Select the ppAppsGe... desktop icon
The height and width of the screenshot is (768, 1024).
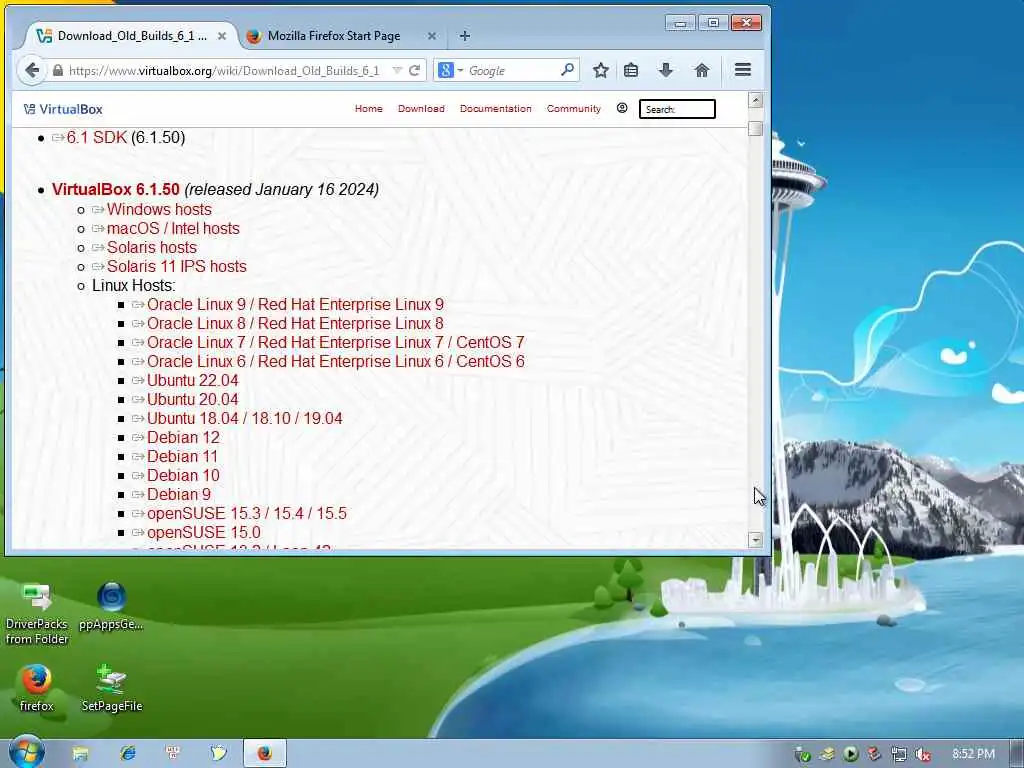pos(111,607)
